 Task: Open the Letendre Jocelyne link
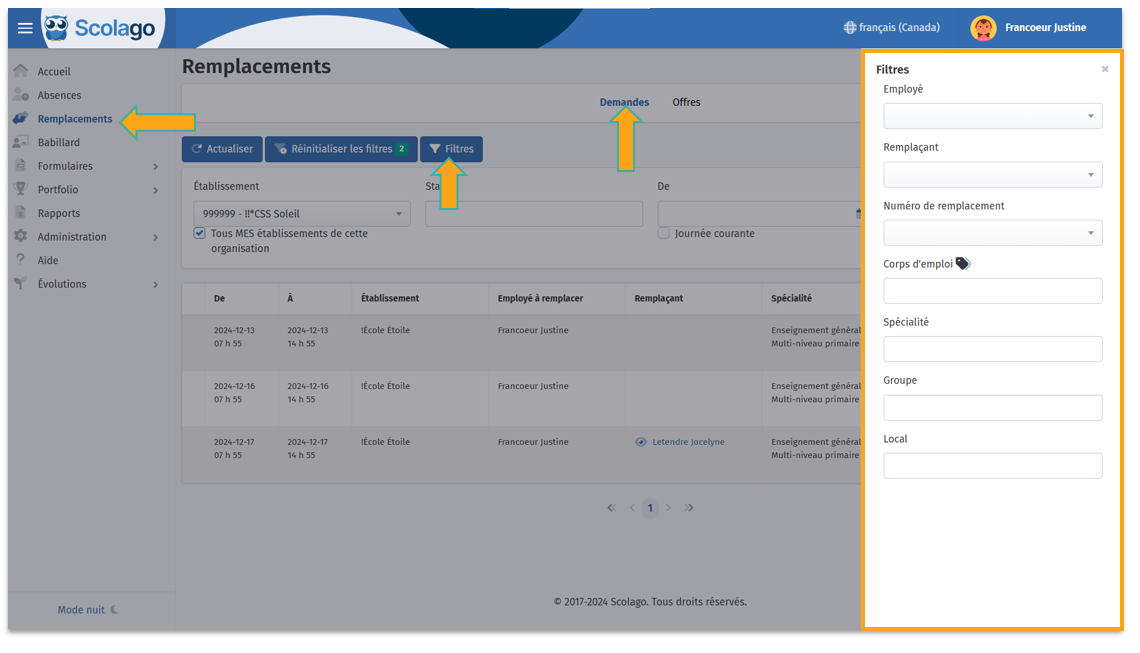[x=688, y=441]
